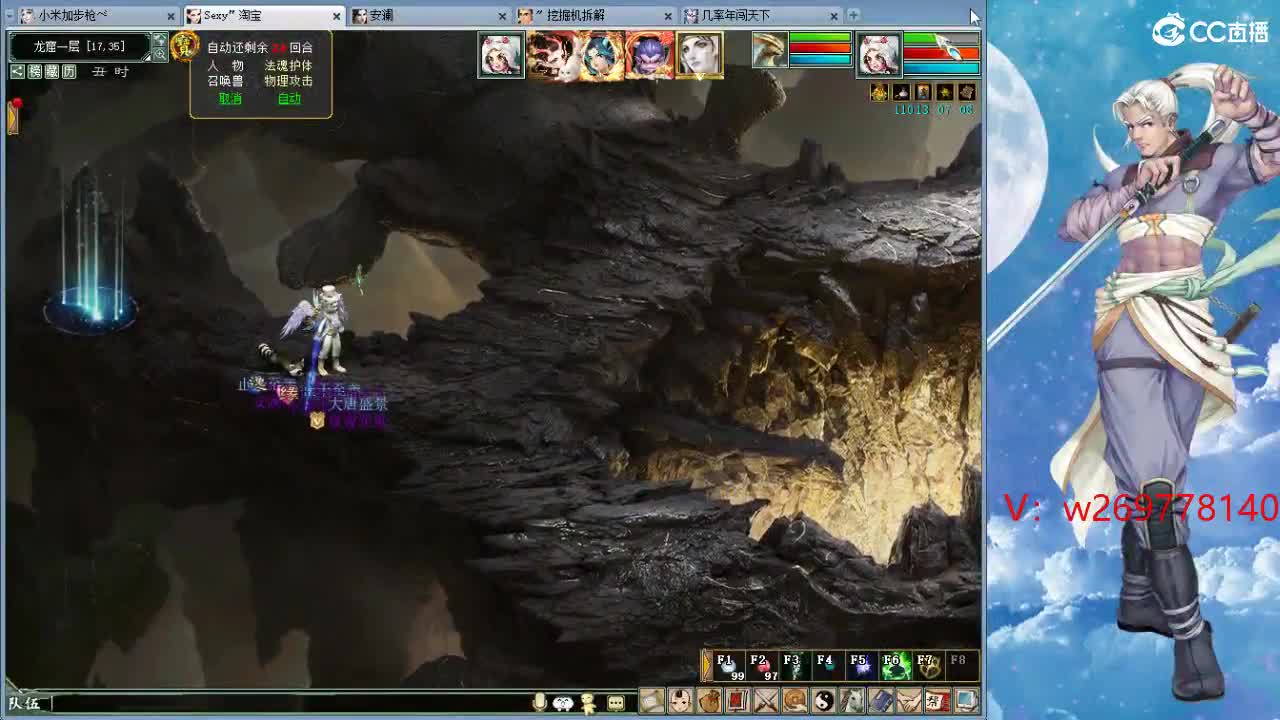Open the emoticon face icon
The image size is (1280, 720).
point(563,703)
